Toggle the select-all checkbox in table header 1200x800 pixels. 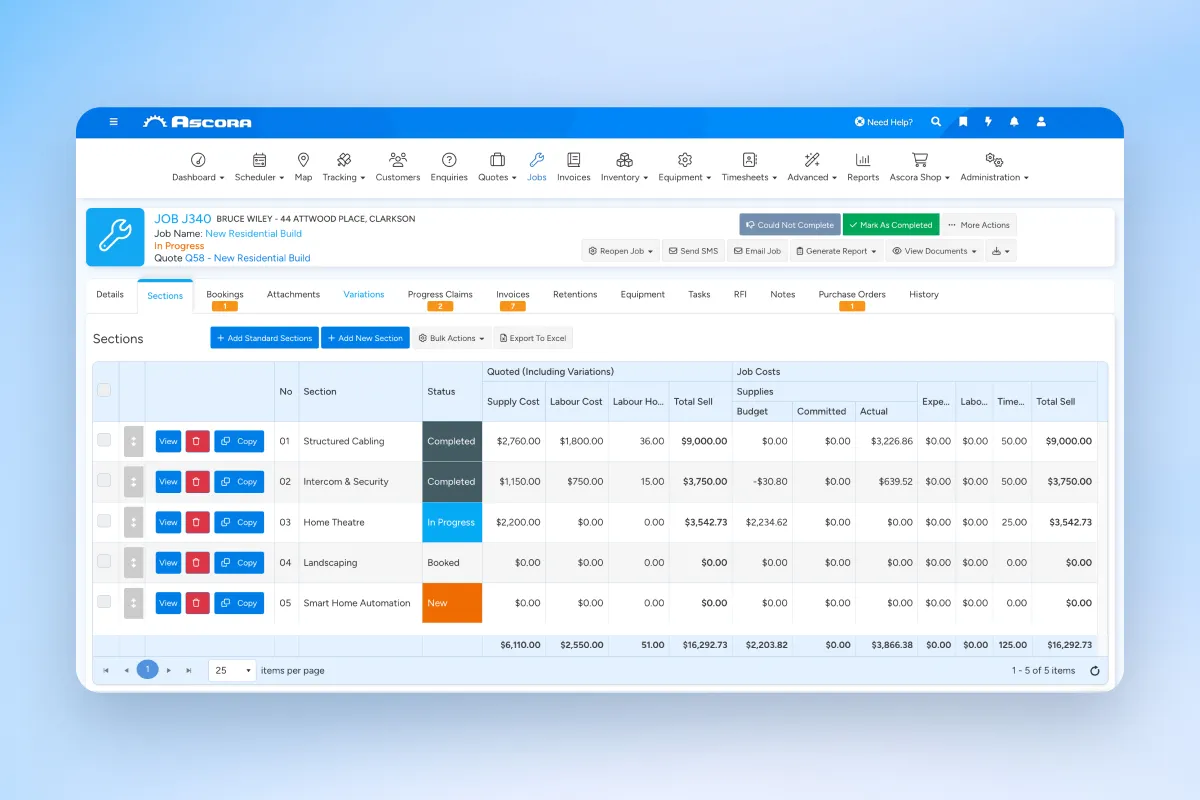click(x=104, y=390)
